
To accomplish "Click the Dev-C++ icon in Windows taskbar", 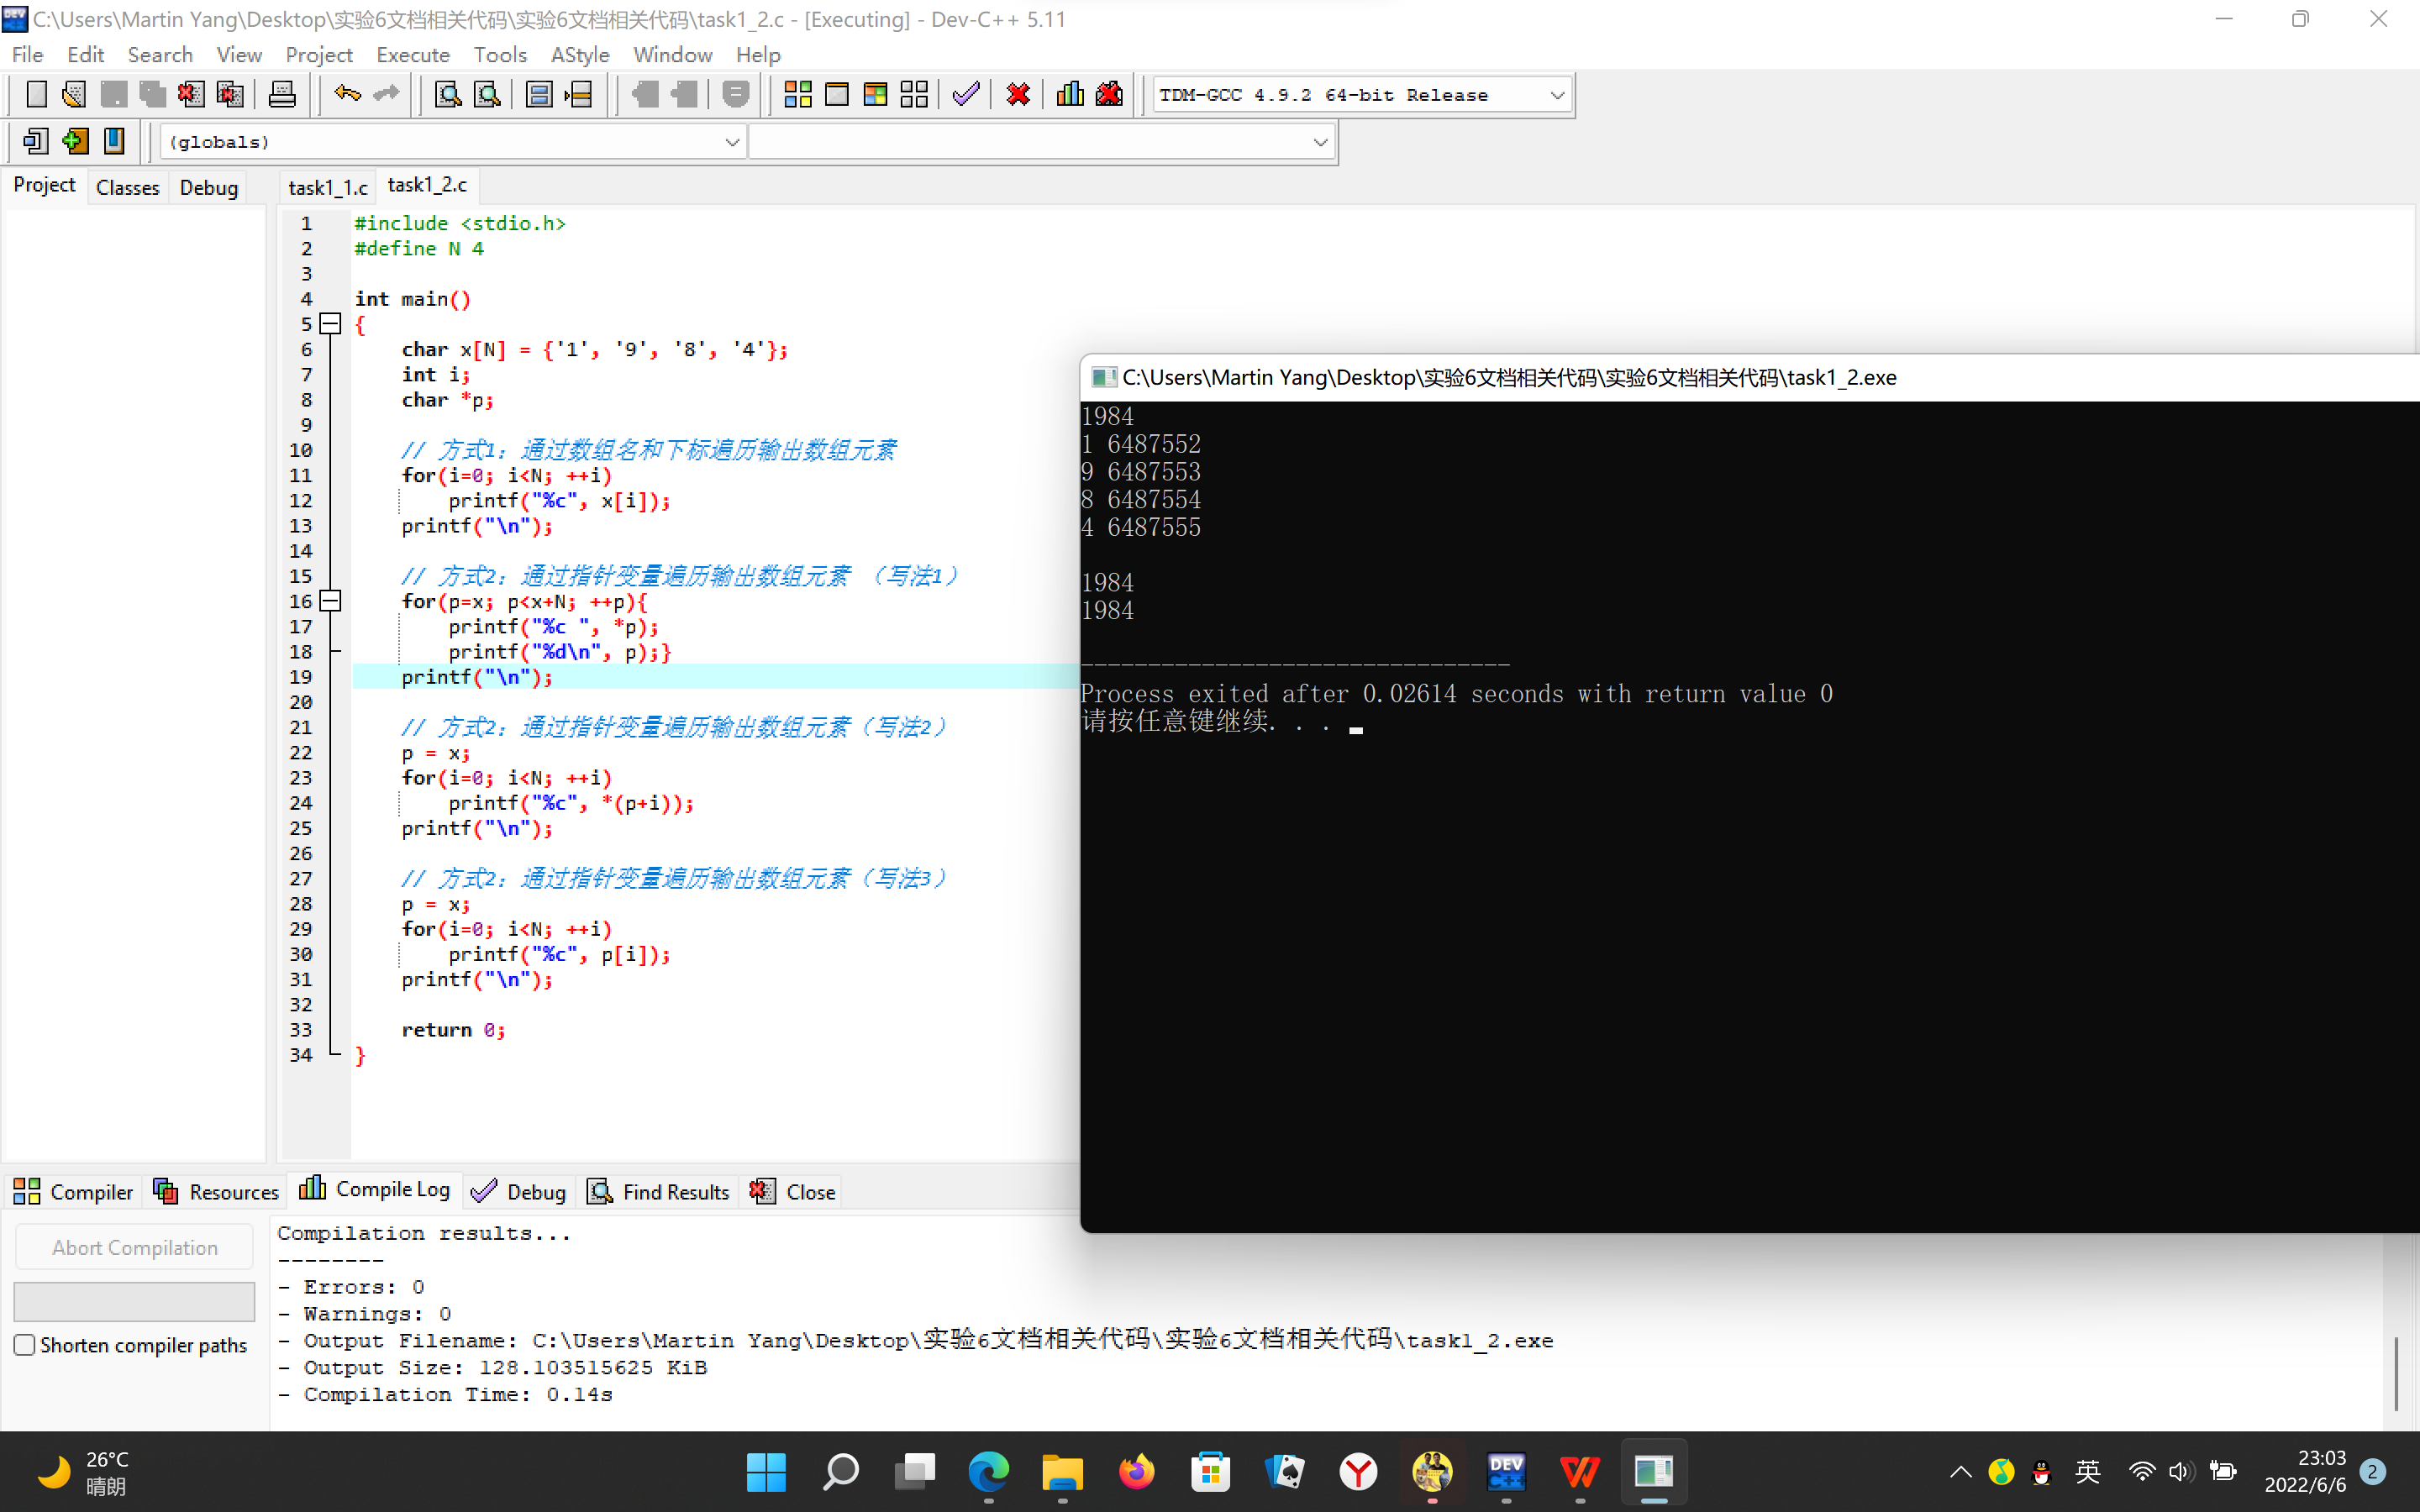I will [x=1506, y=1472].
